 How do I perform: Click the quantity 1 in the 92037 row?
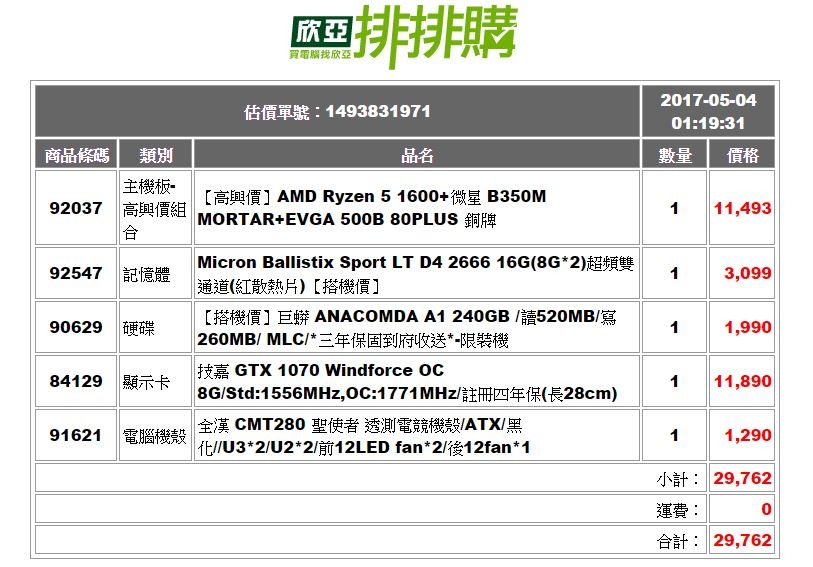(x=674, y=208)
